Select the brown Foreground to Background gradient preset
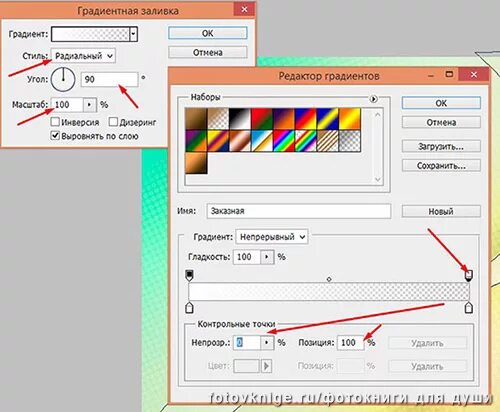 (x=196, y=119)
